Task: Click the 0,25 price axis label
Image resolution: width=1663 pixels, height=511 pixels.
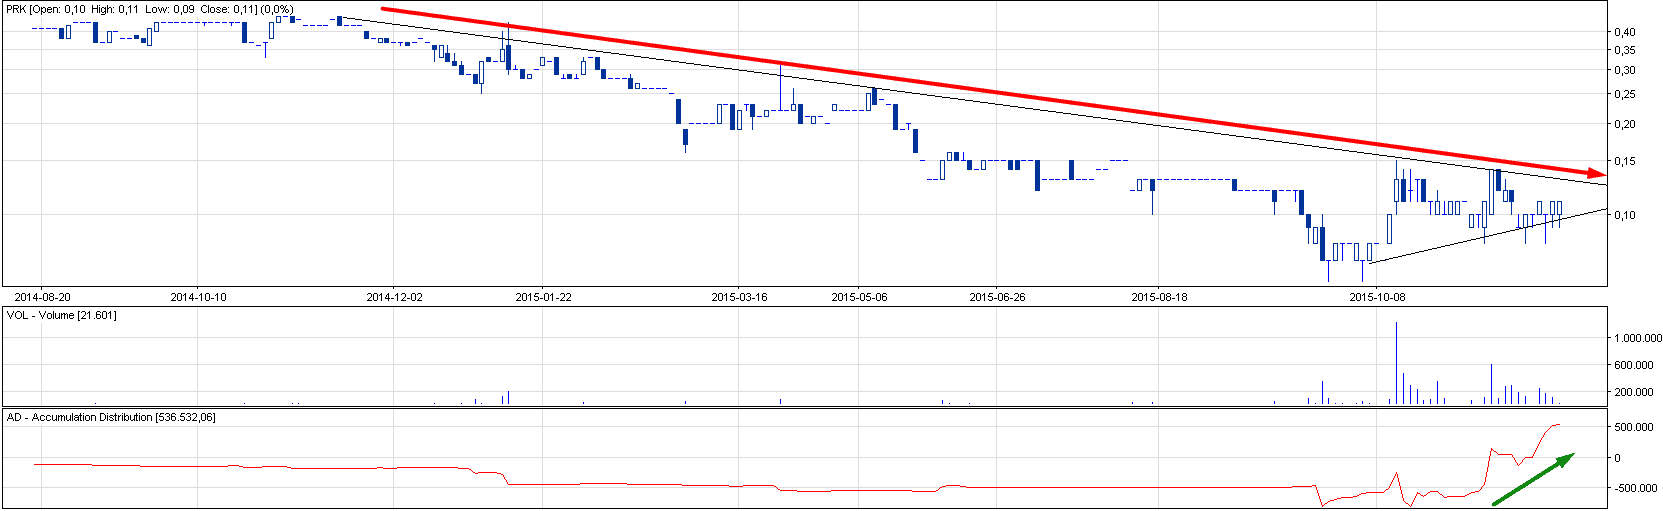Action: coord(1623,94)
